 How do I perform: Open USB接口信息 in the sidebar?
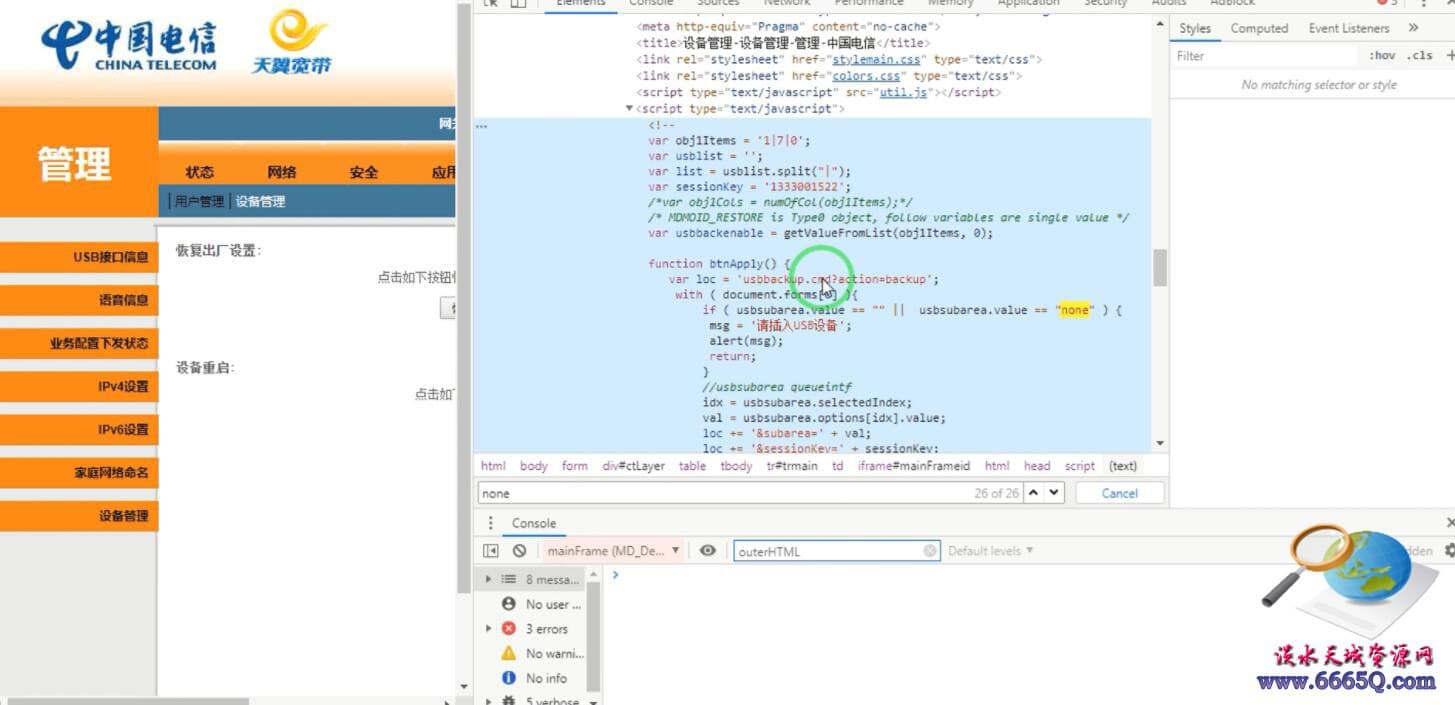79,257
